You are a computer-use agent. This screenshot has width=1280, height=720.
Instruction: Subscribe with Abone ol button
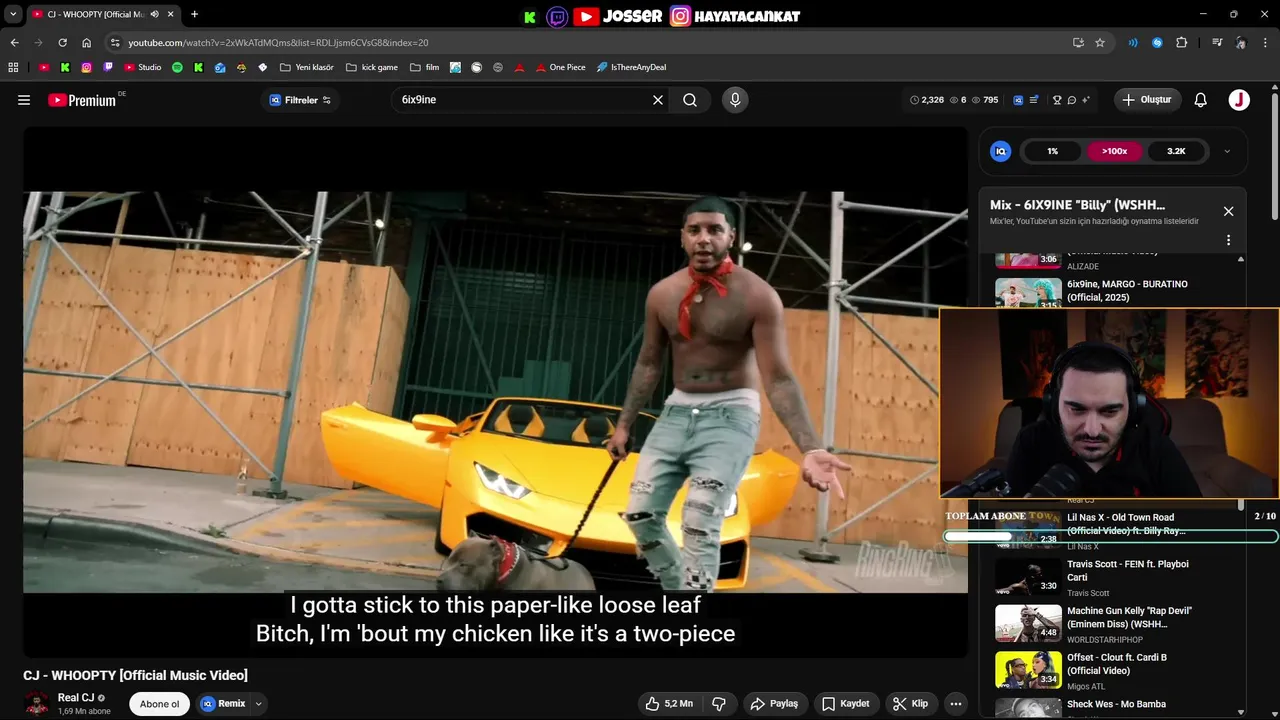coord(159,704)
